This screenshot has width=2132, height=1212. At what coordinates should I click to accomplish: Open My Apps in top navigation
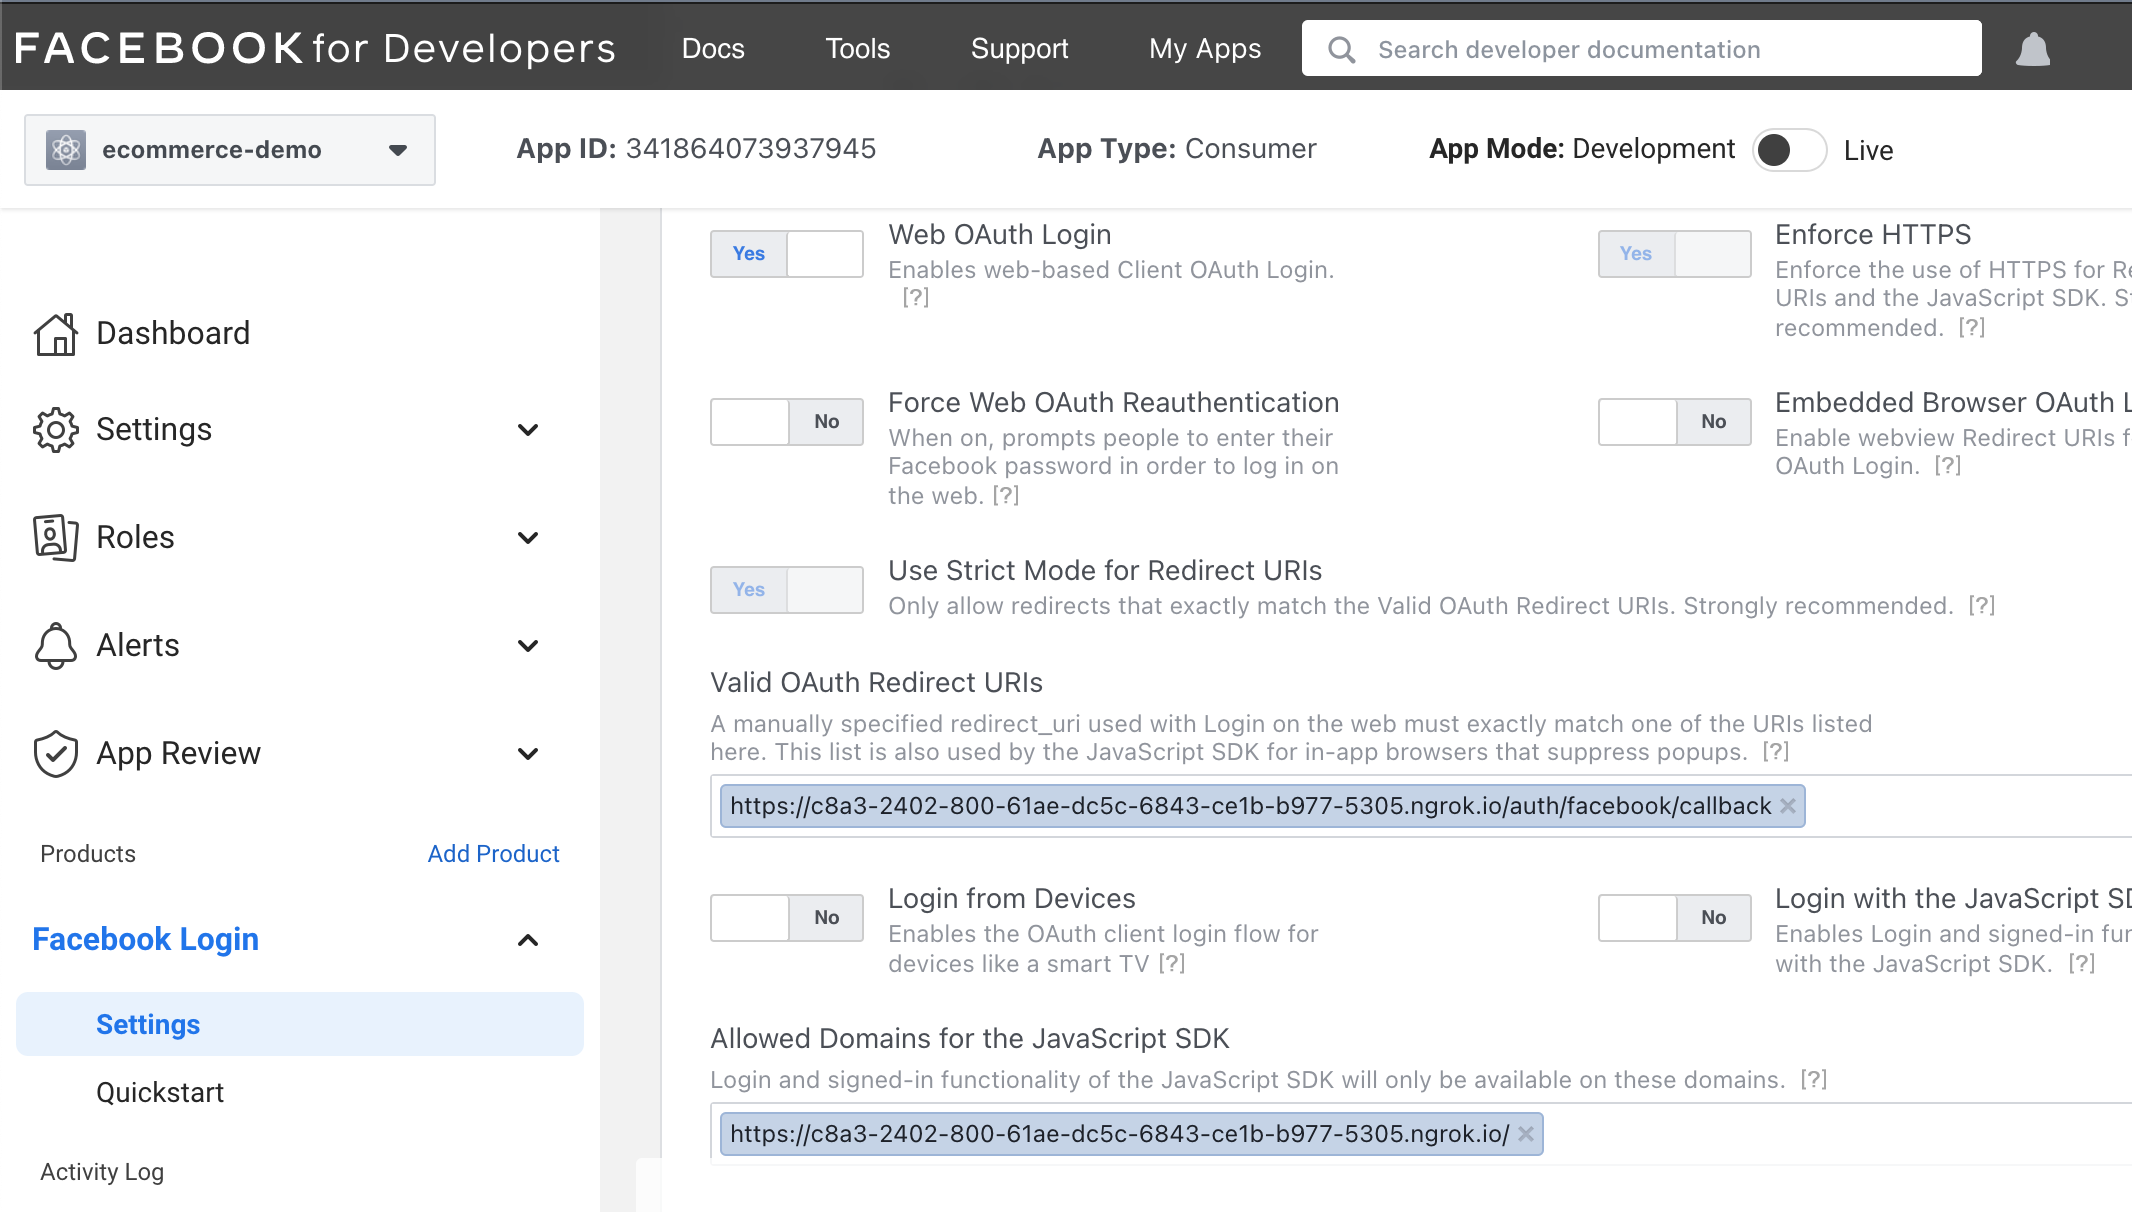(1205, 49)
